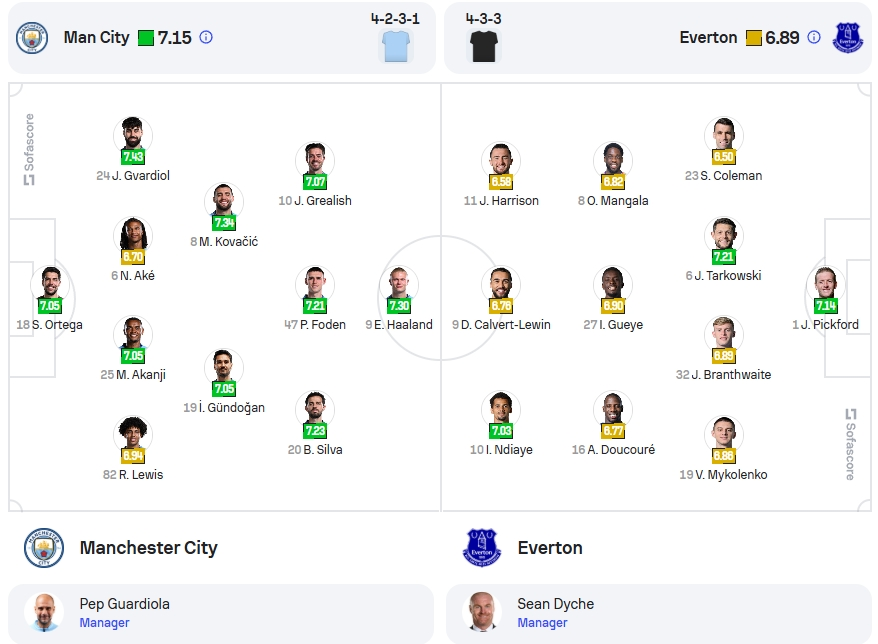Select J. Pickford's player photo
The image size is (878, 644).
[825, 284]
